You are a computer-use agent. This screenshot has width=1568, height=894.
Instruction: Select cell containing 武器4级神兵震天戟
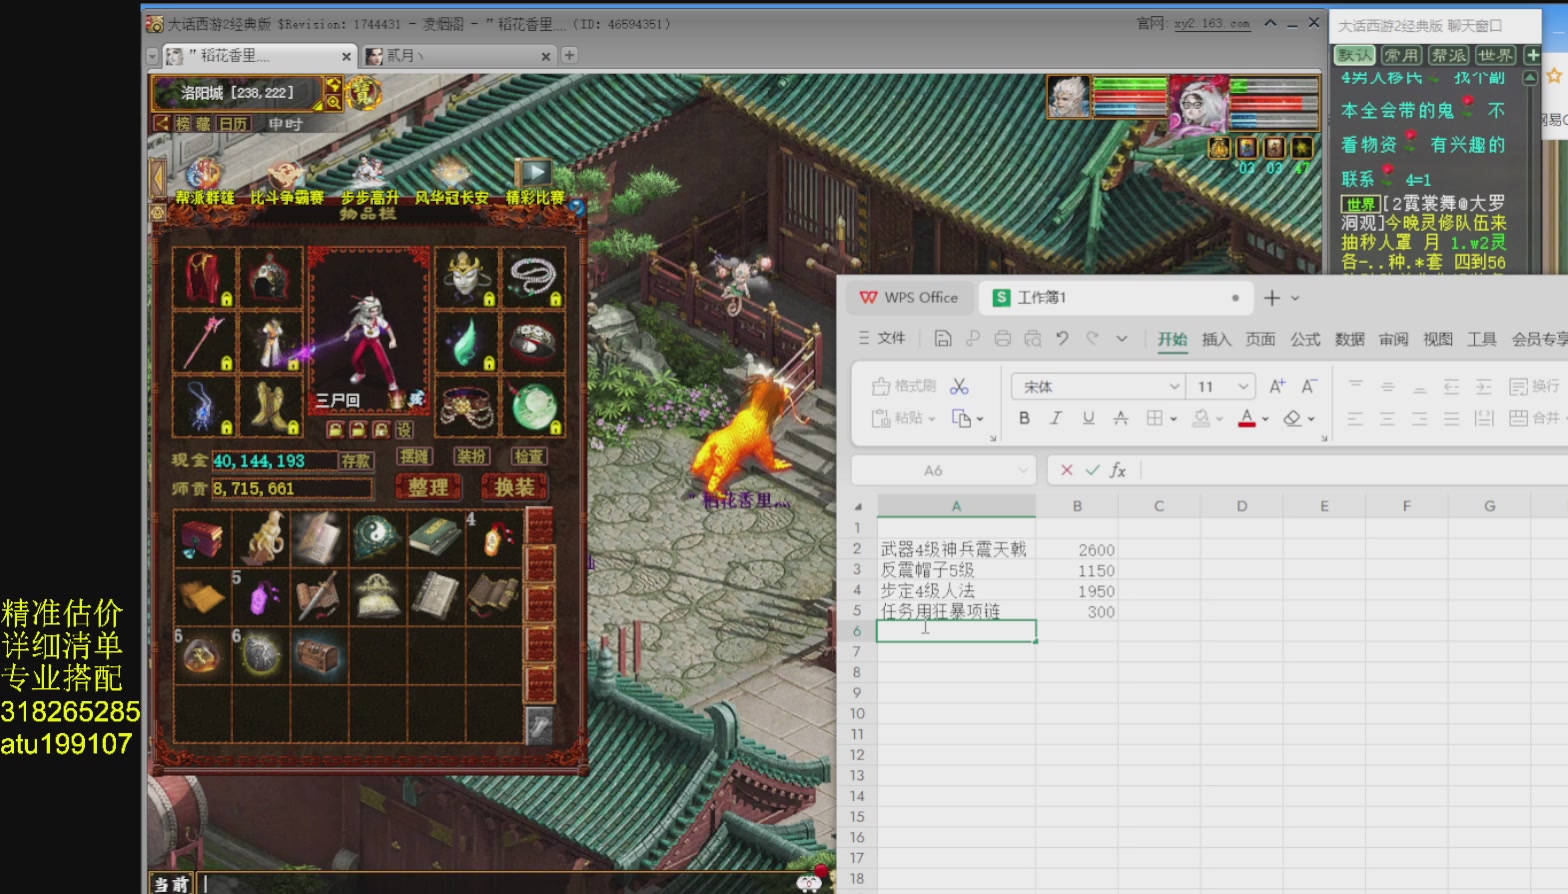[x=956, y=549]
